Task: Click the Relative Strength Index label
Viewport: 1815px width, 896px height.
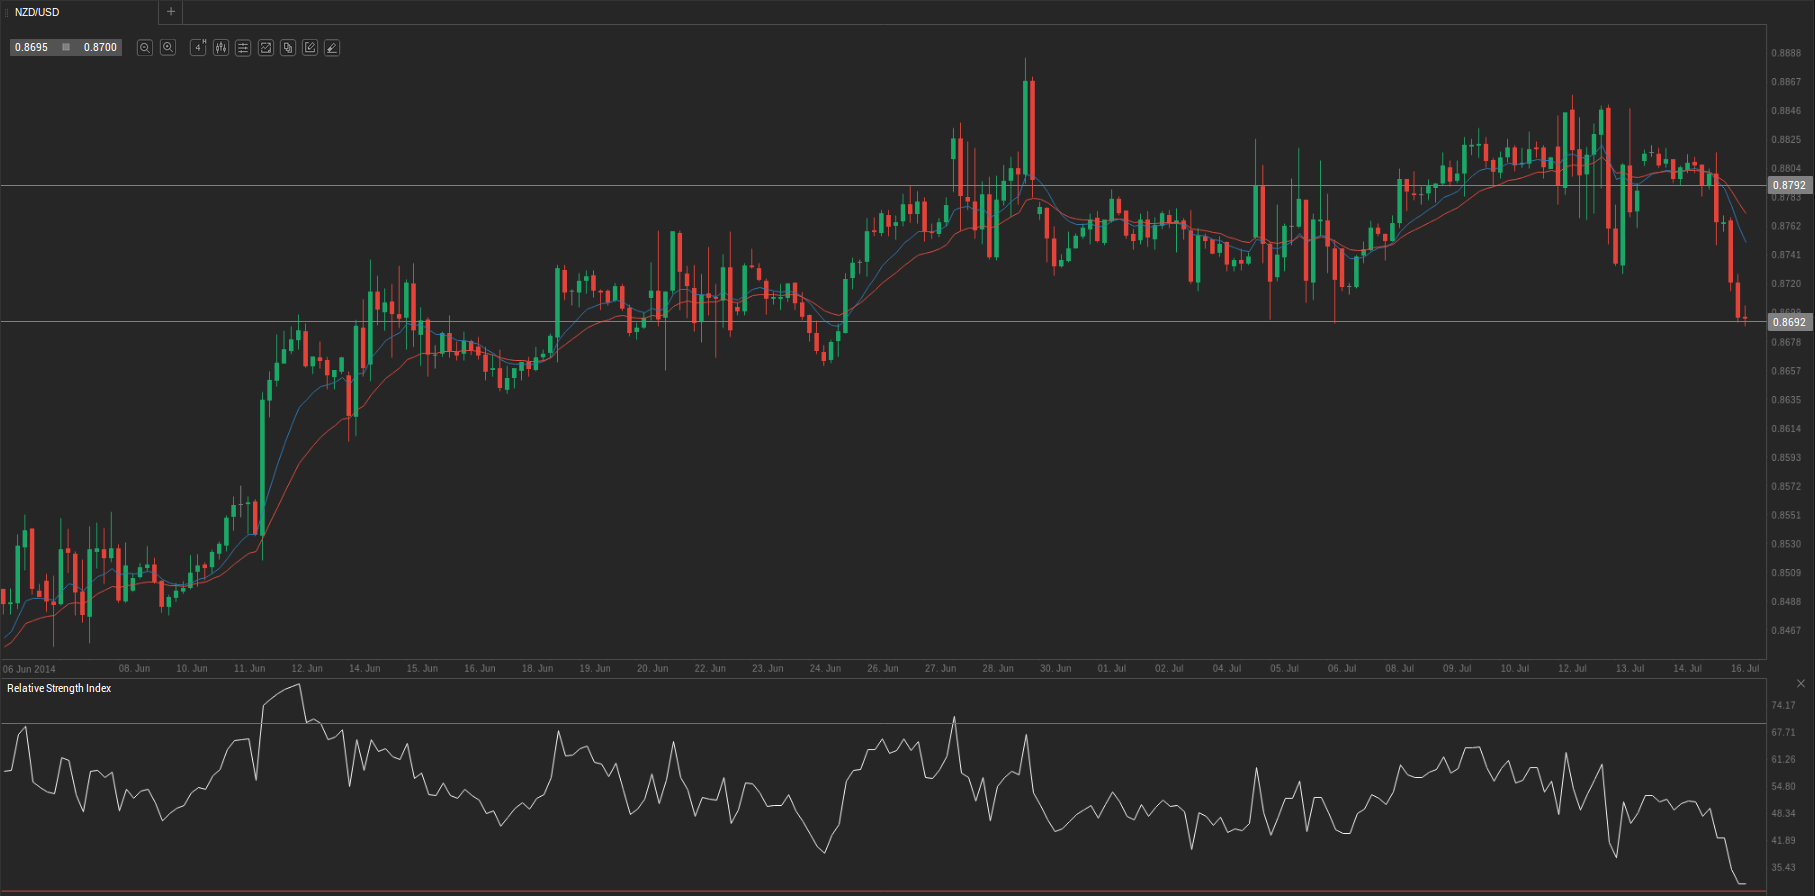Action: 59,689
